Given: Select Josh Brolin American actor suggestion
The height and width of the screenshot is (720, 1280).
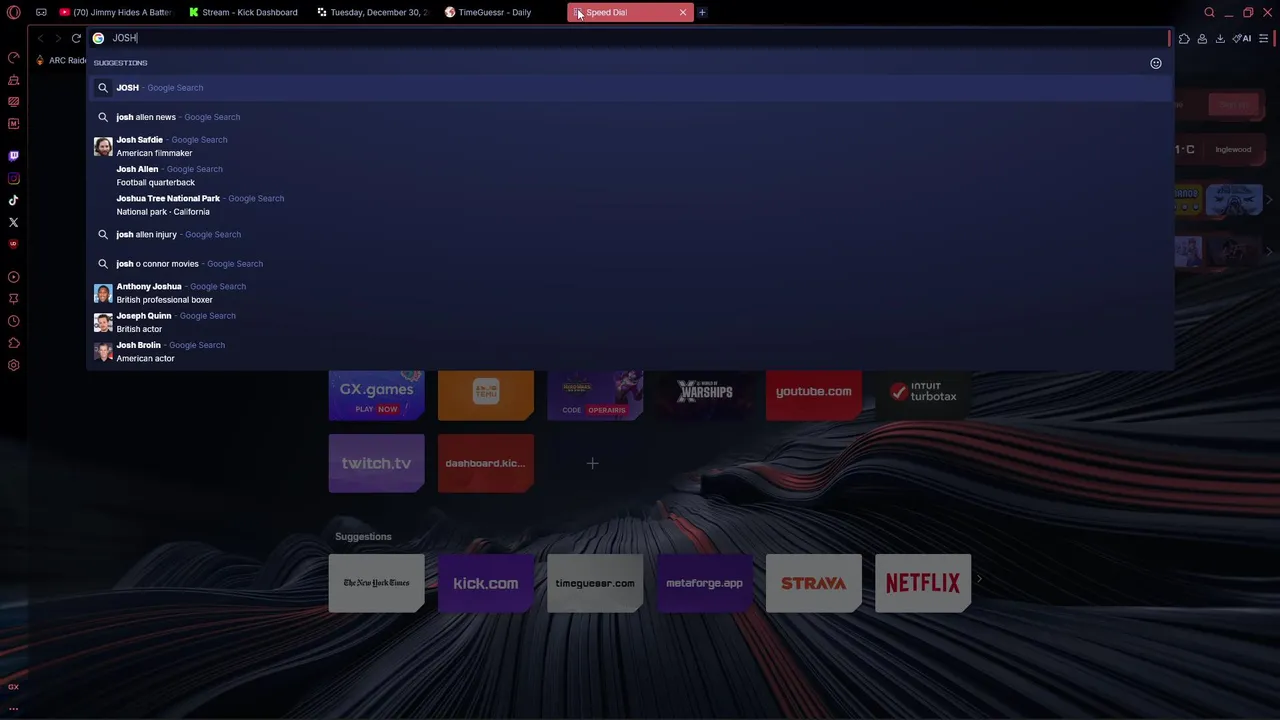Looking at the screenshot, I should pyautogui.click(x=630, y=351).
